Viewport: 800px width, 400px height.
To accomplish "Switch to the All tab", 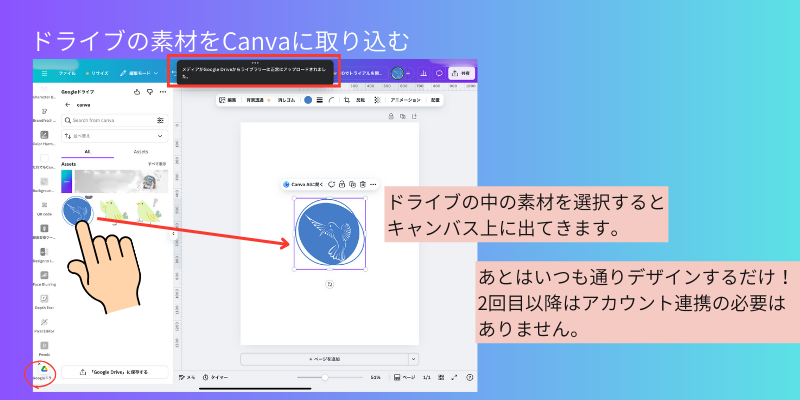I will pos(87,152).
